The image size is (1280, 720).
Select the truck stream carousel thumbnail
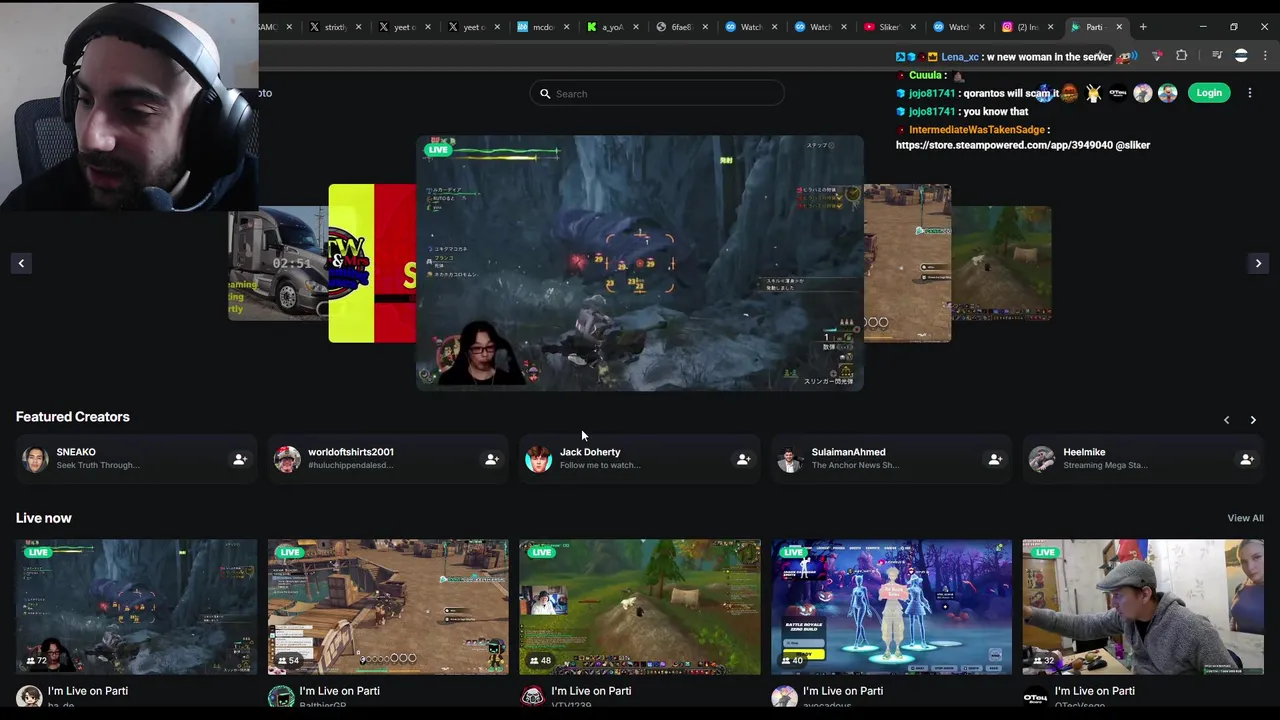[278, 263]
